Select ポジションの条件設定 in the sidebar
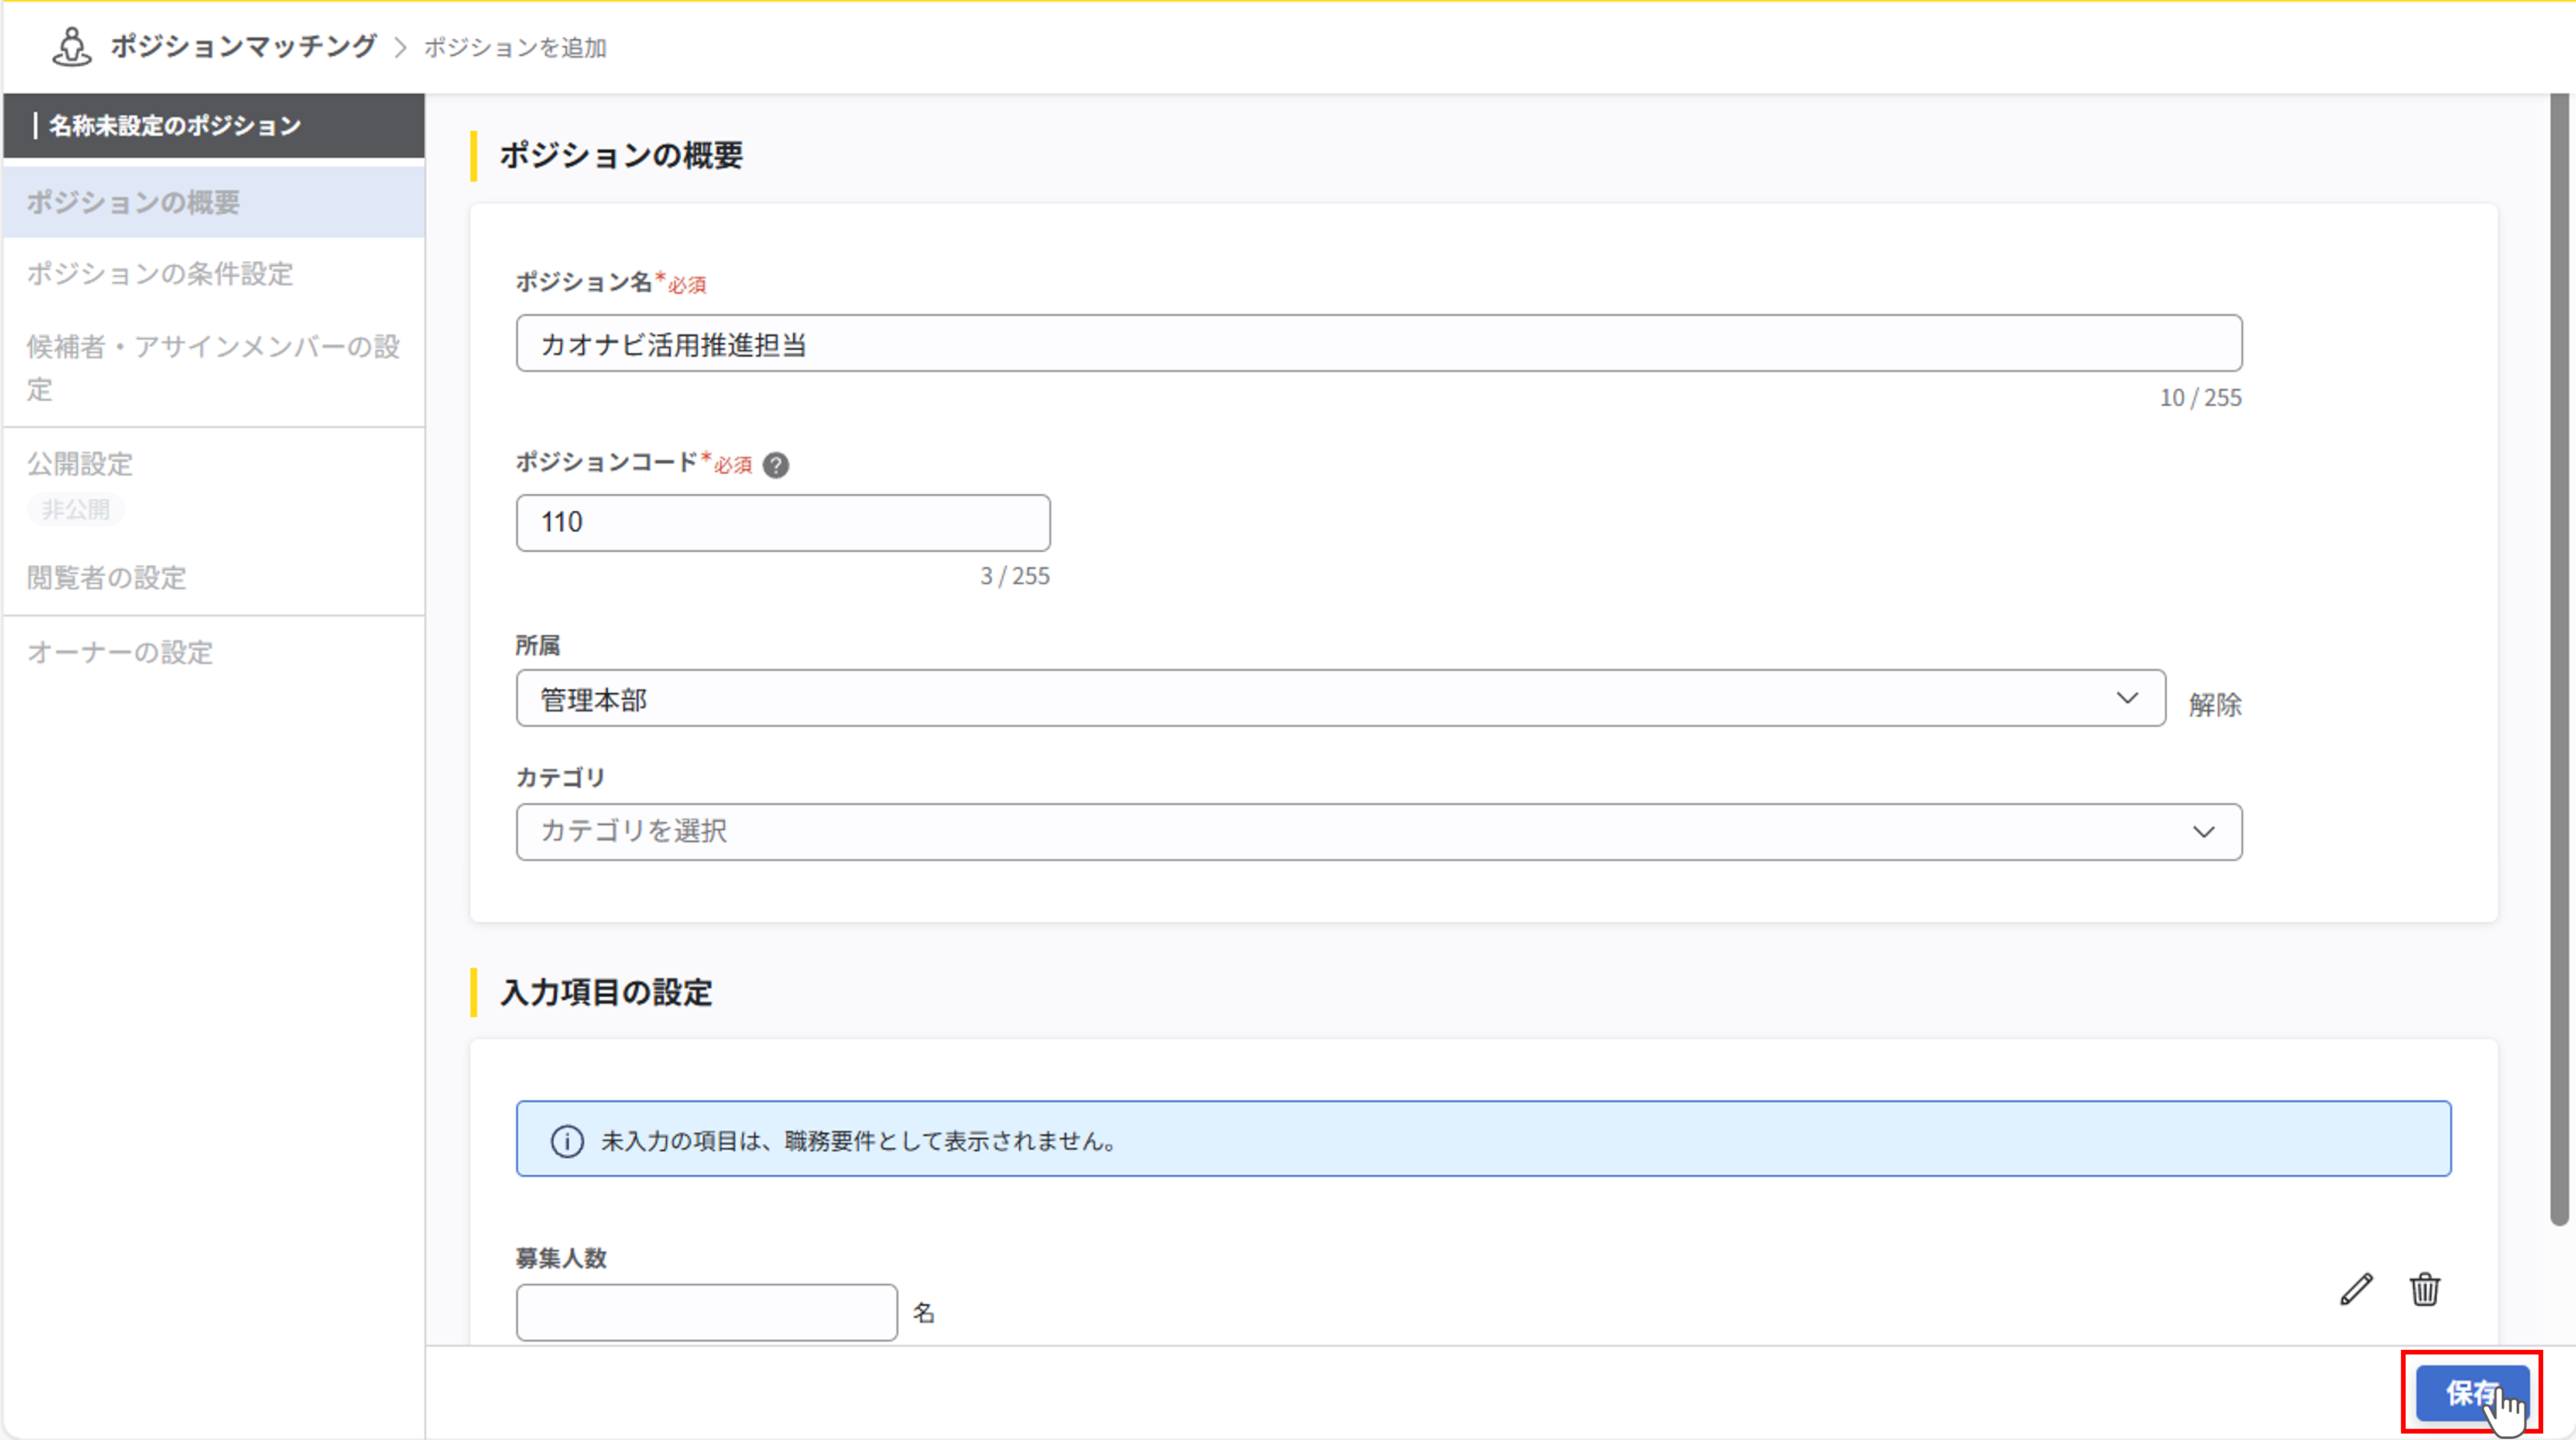Image resolution: width=2576 pixels, height=1440 pixels. [x=160, y=274]
